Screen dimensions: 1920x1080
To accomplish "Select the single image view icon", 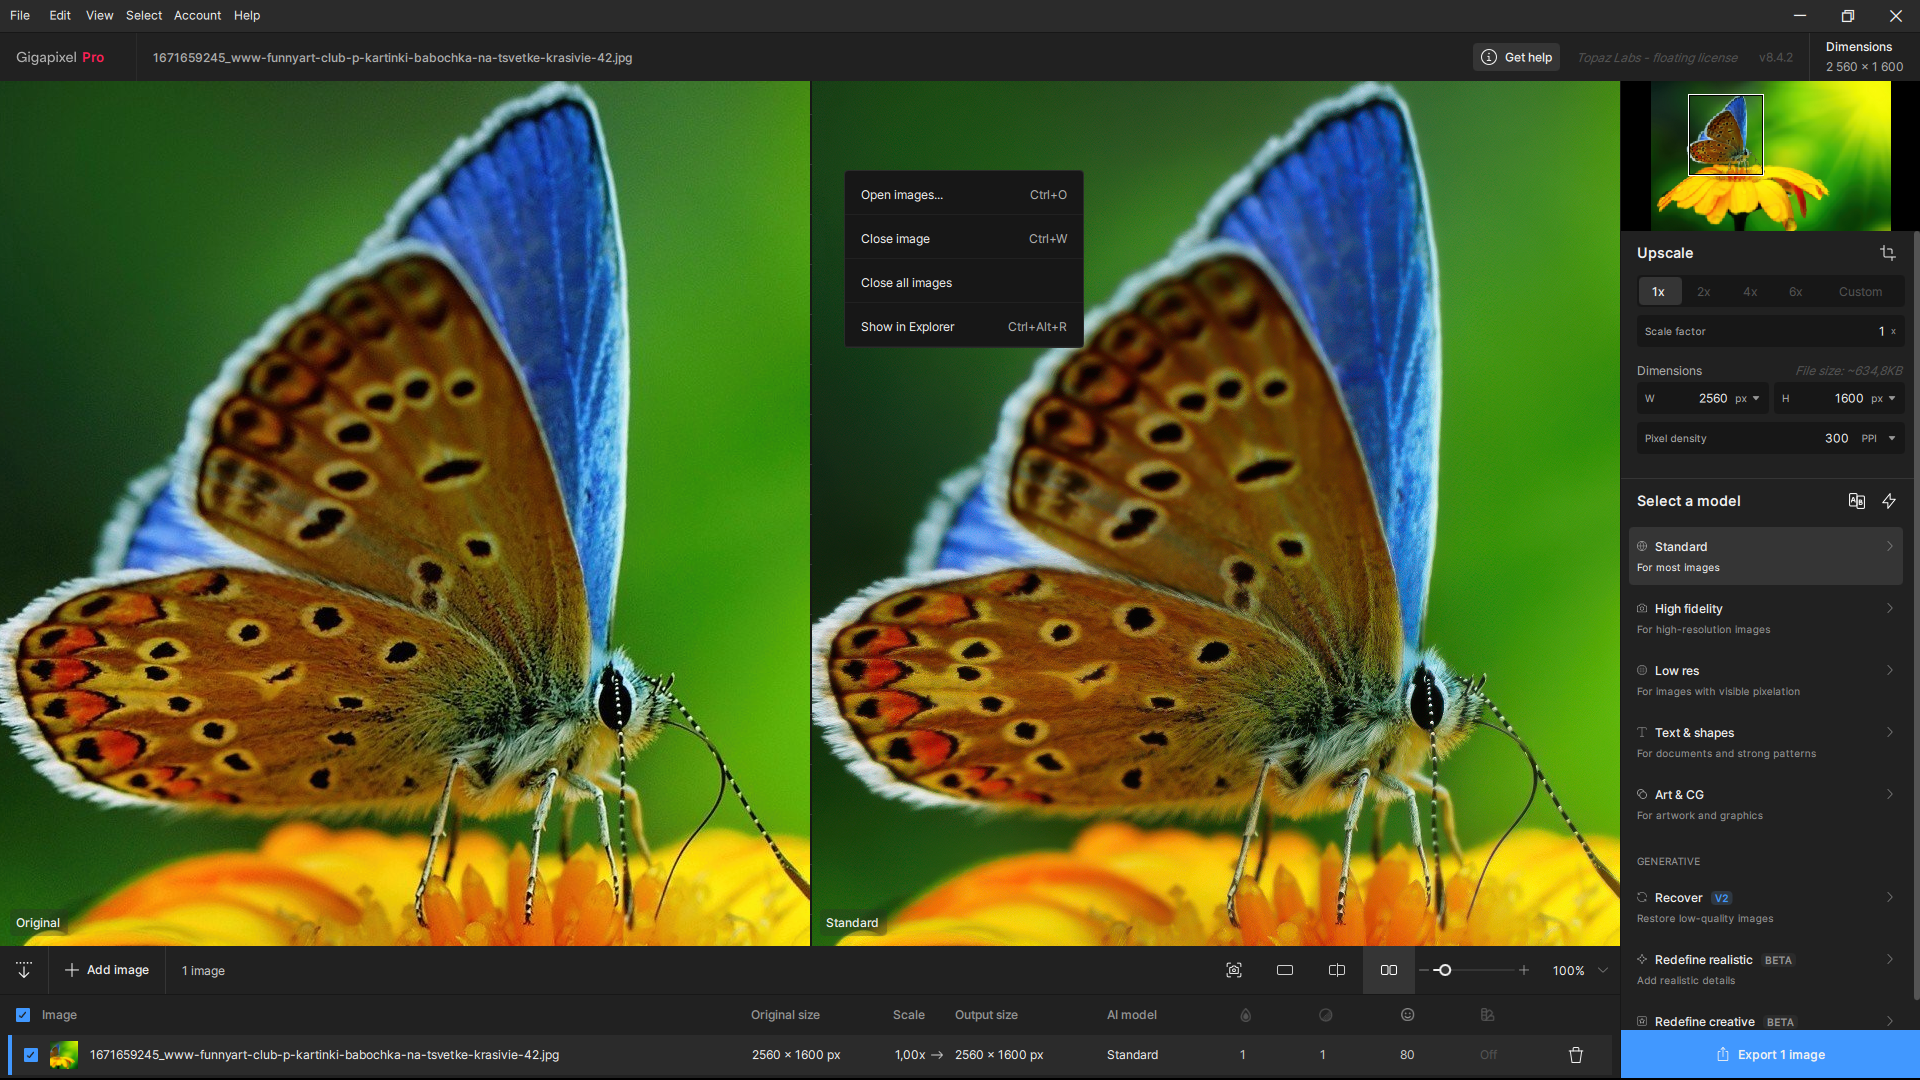I will (x=1285, y=970).
